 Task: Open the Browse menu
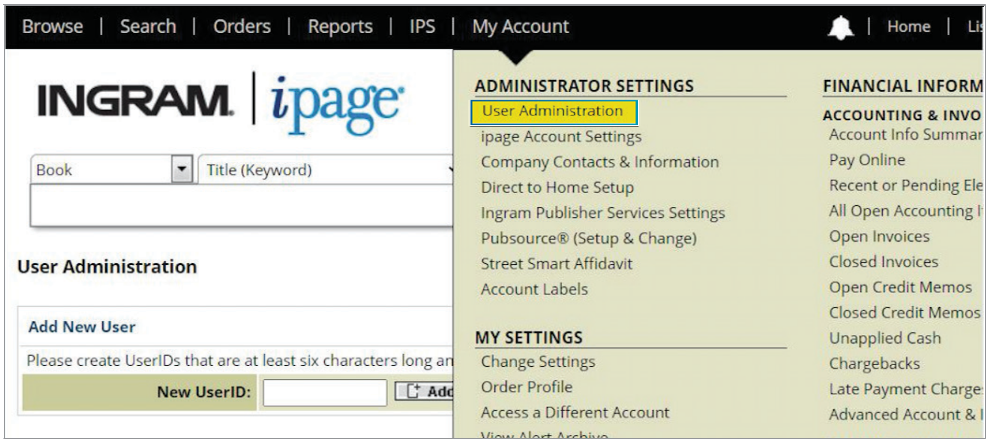point(53,27)
